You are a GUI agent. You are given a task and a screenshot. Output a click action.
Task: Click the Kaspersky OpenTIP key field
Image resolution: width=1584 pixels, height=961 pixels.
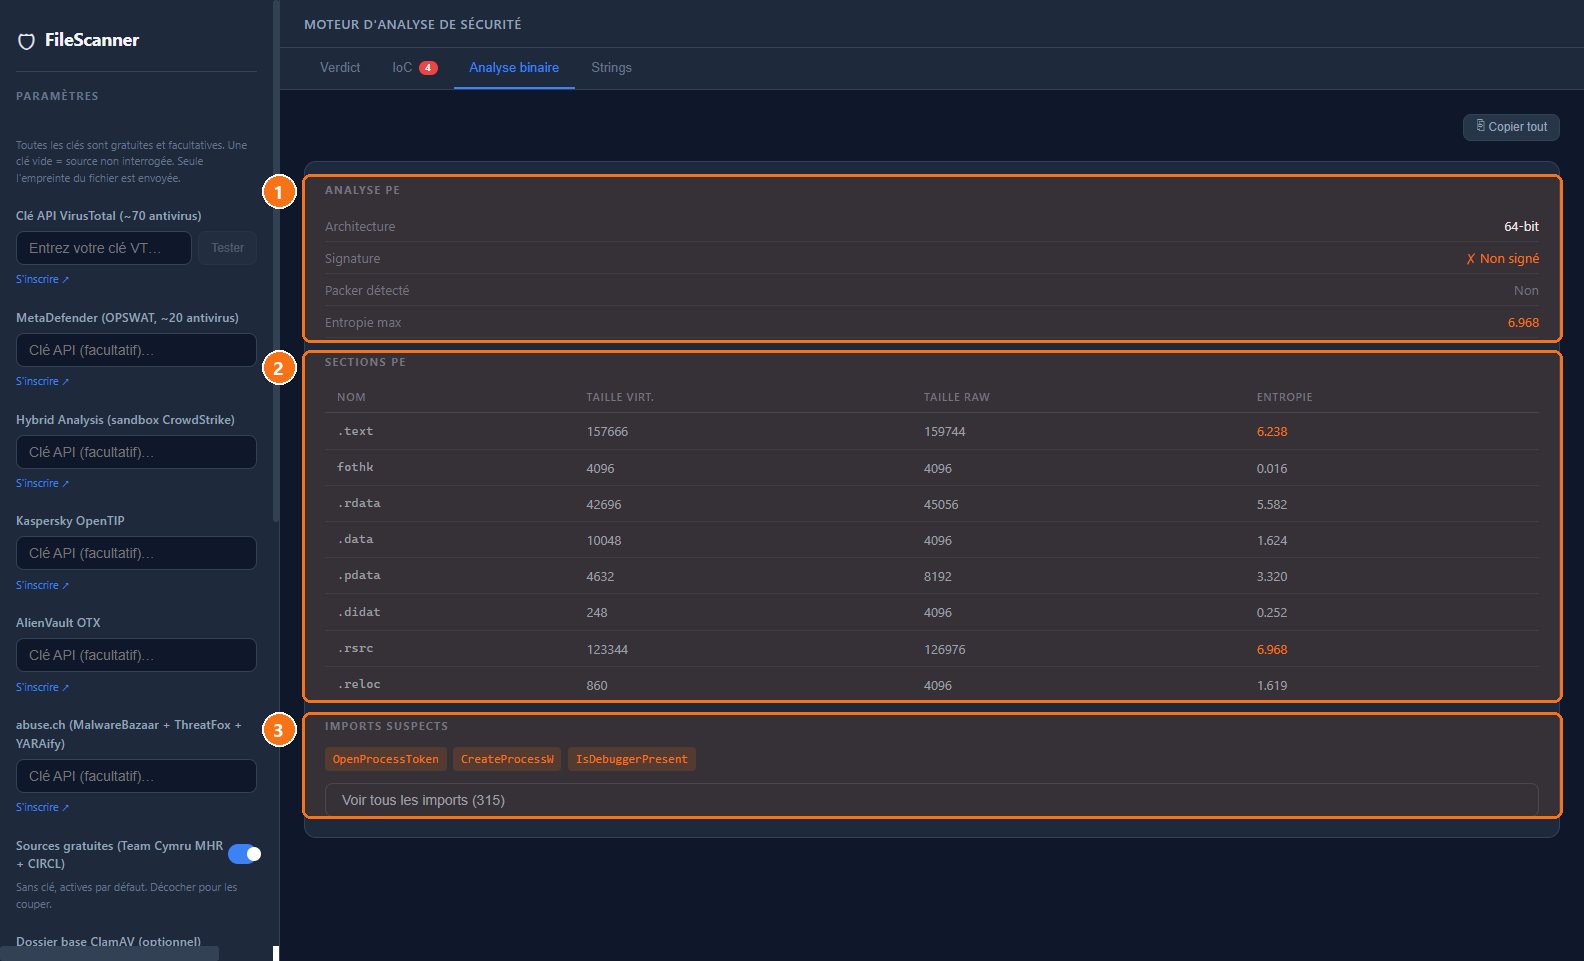(x=136, y=553)
